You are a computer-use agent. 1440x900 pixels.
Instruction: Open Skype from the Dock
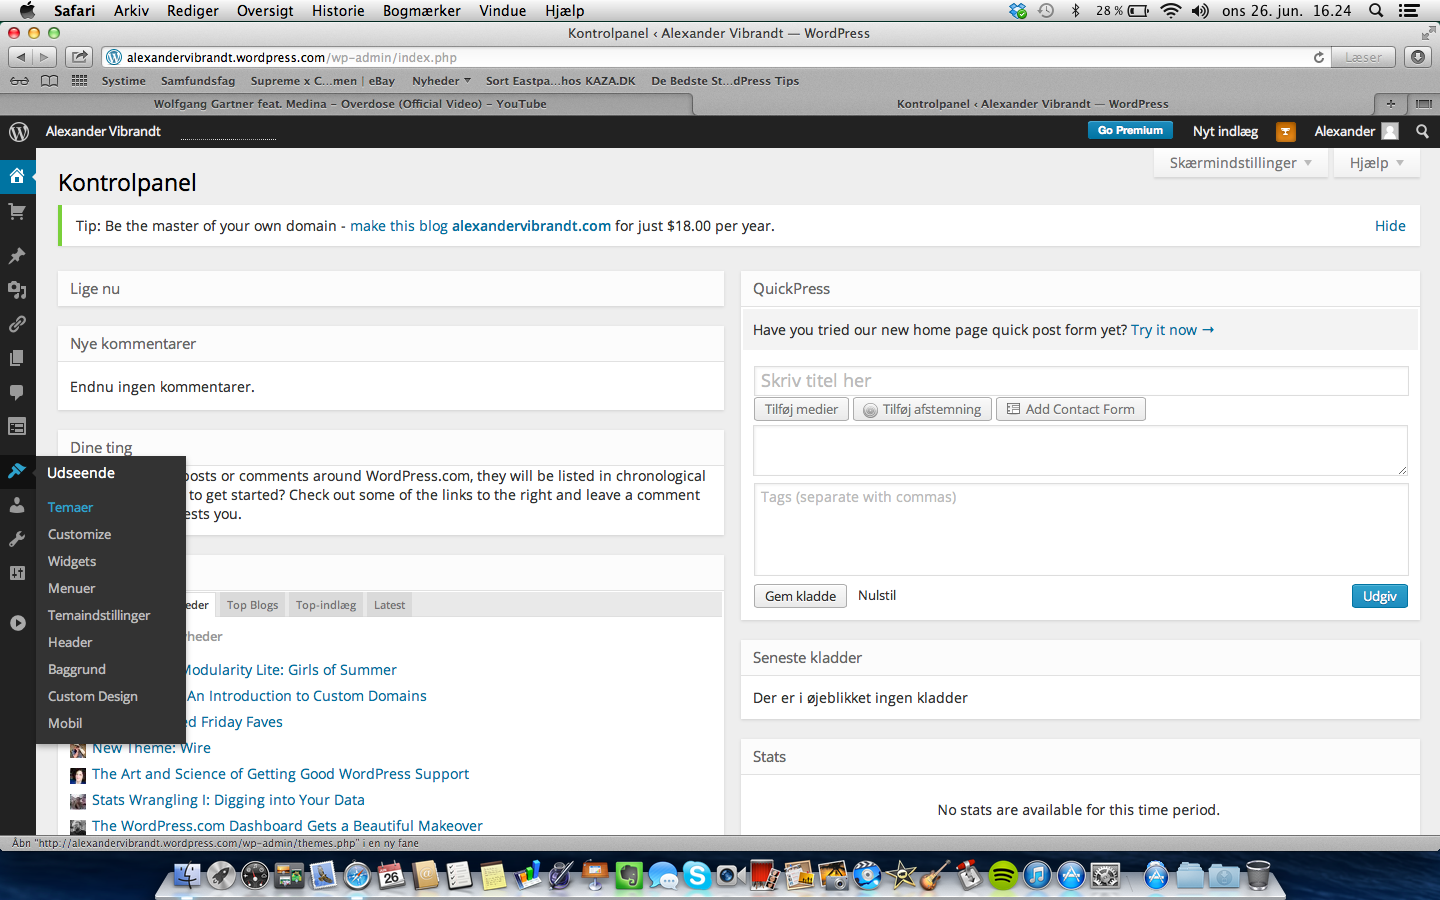tap(697, 876)
